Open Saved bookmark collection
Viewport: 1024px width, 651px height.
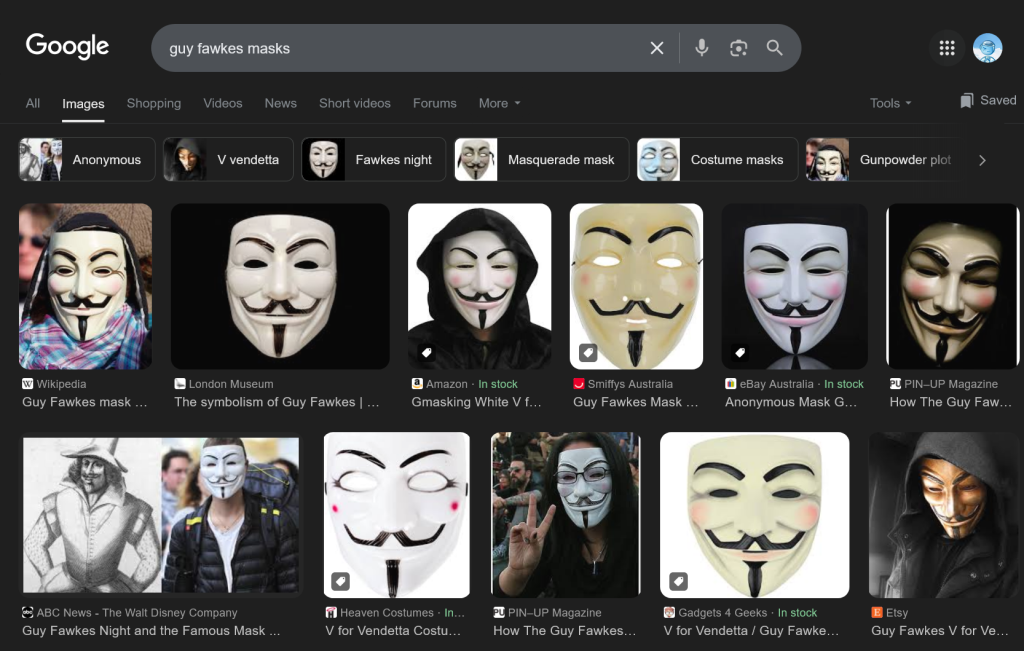coord(988,101)
